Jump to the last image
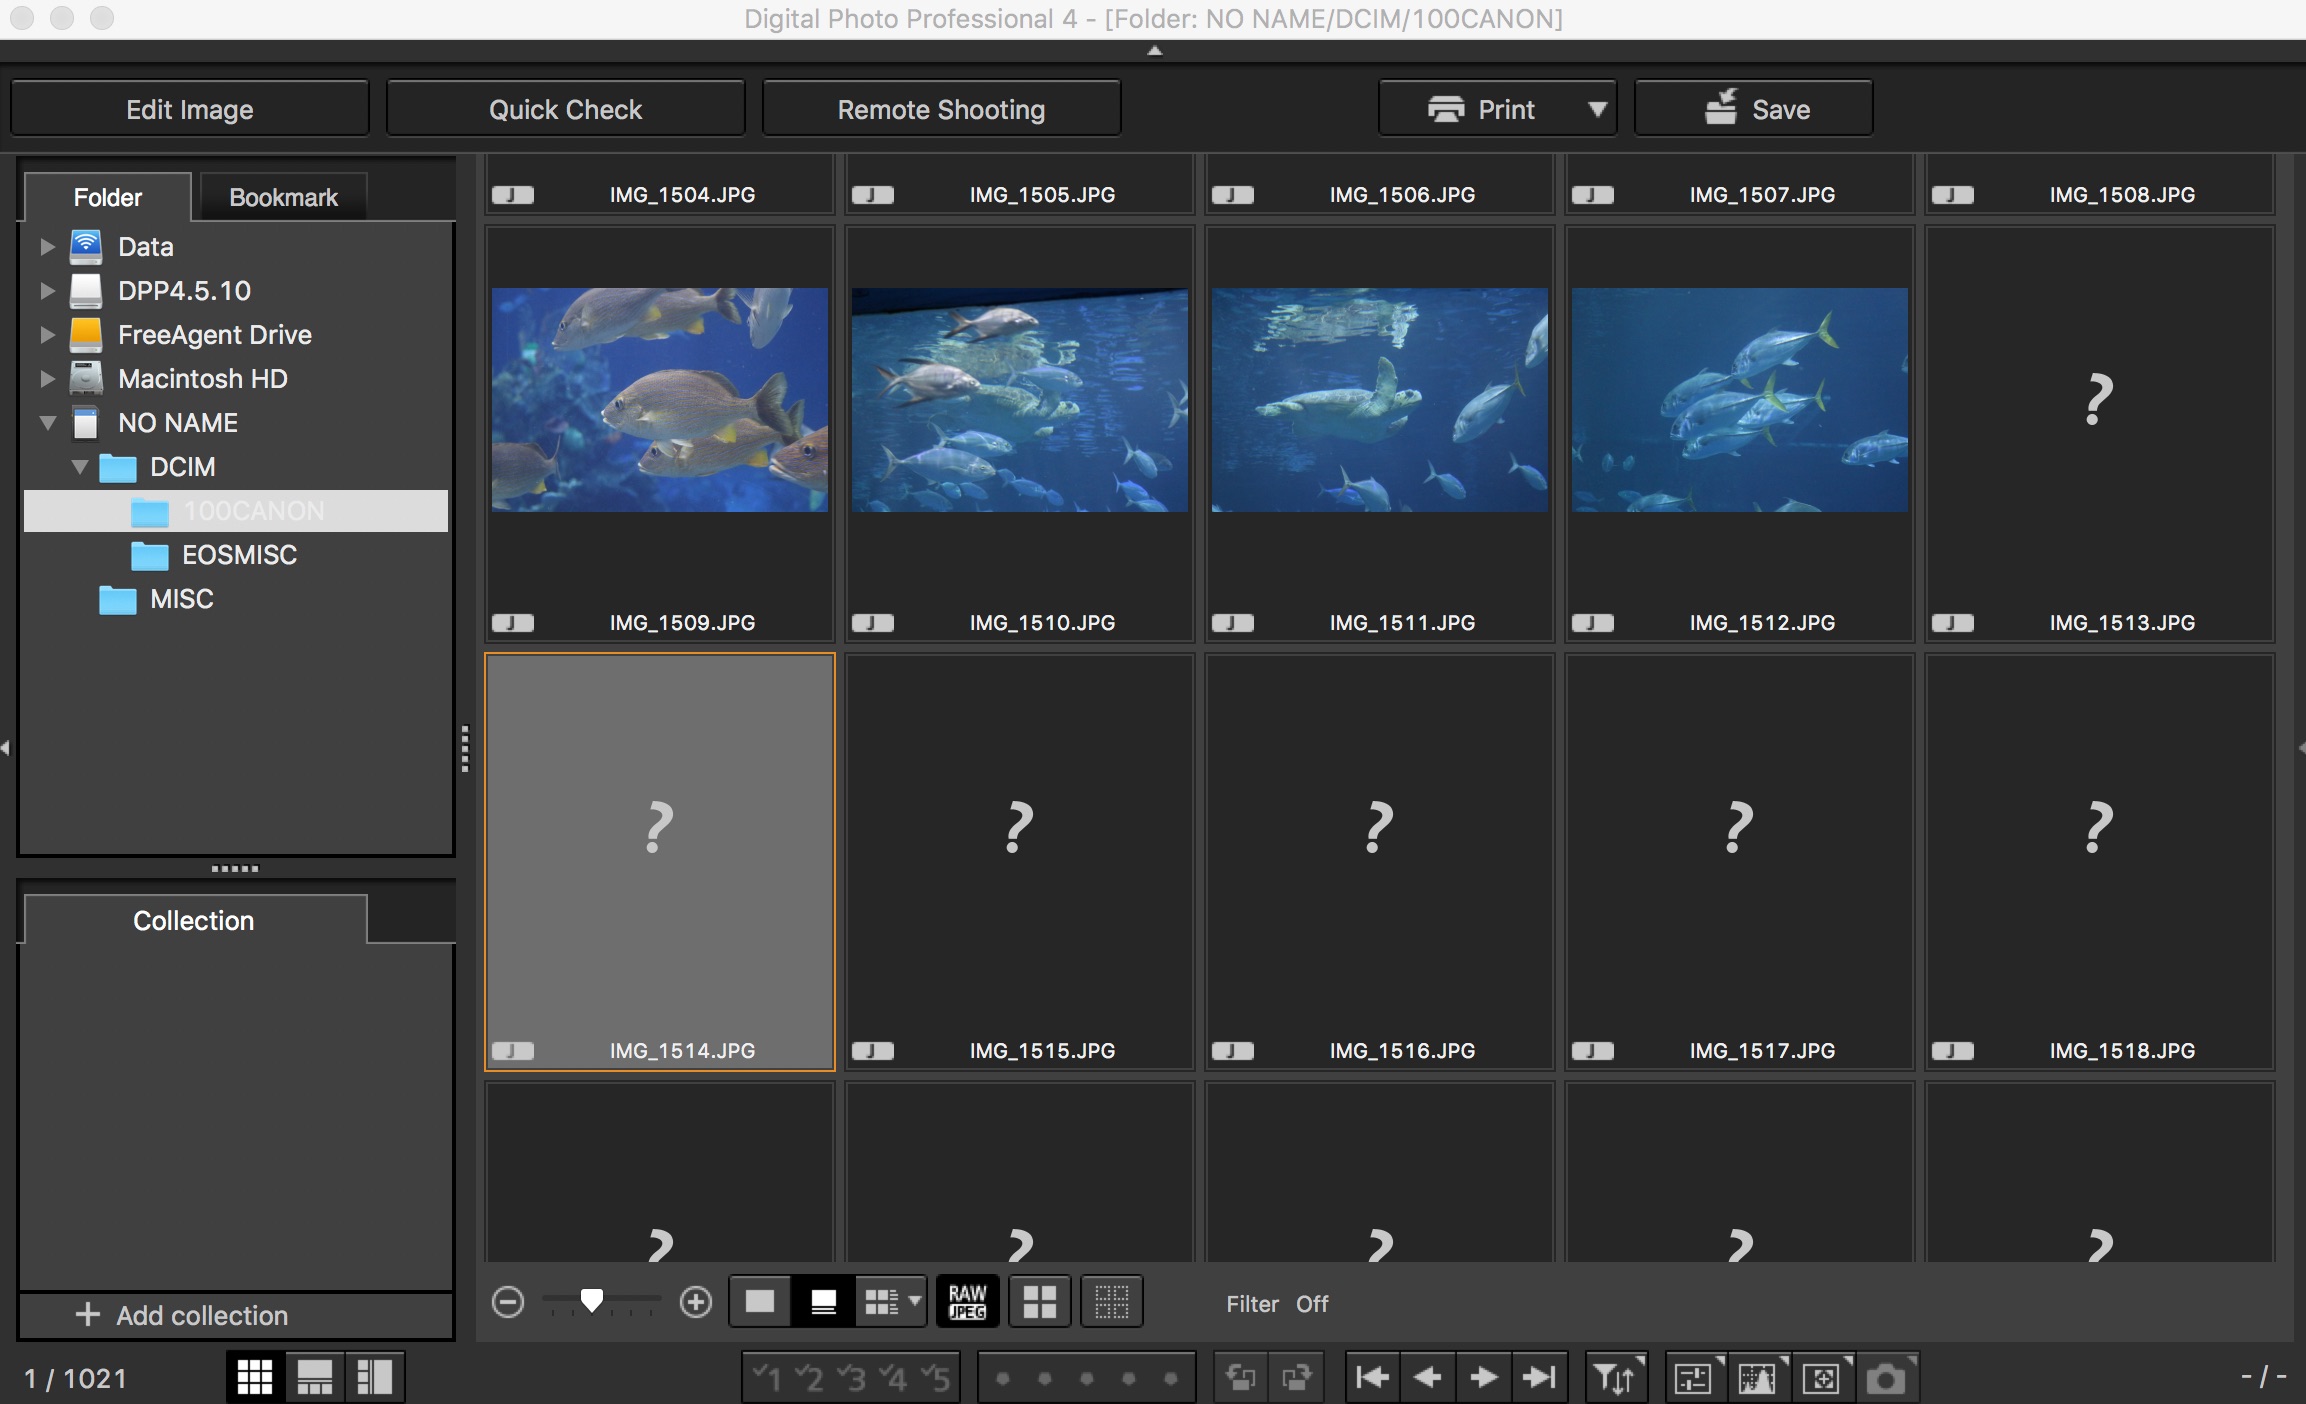Image resolution: width=2306 pixels, height=1404 pixels. tap(1538, 1378)
